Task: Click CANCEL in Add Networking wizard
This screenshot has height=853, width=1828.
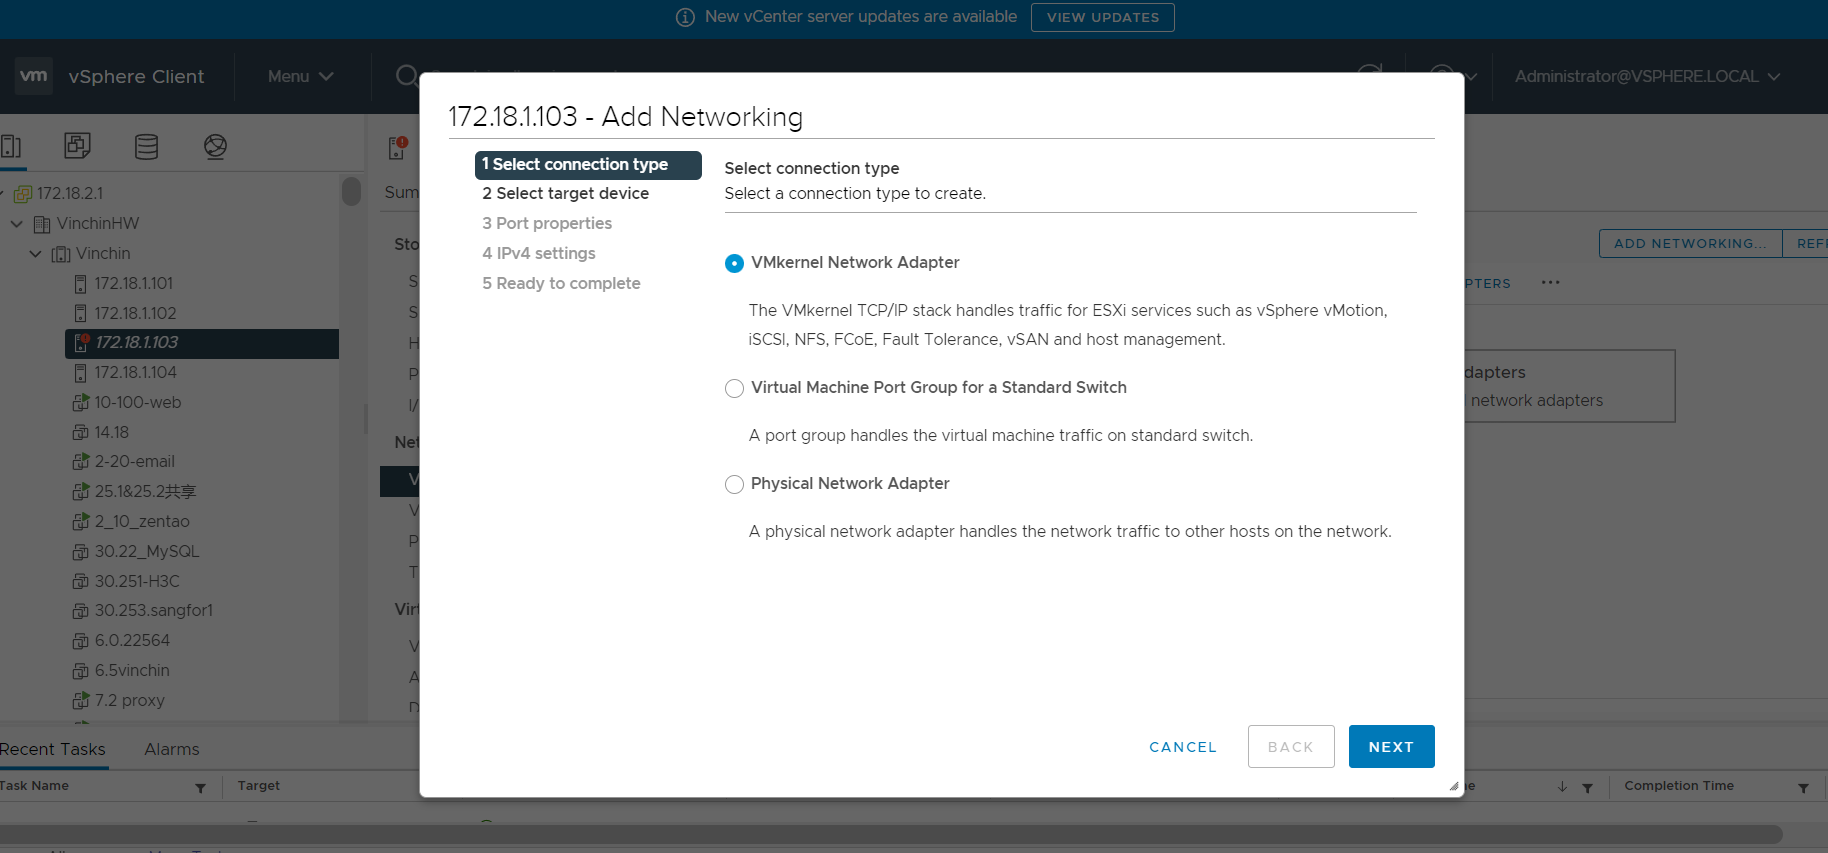Action: tap(1183, 747)
